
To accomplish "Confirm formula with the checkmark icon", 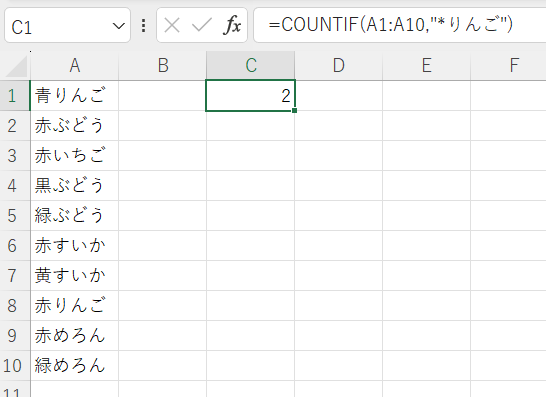I will pyautogui.click(x=202, y=25).
